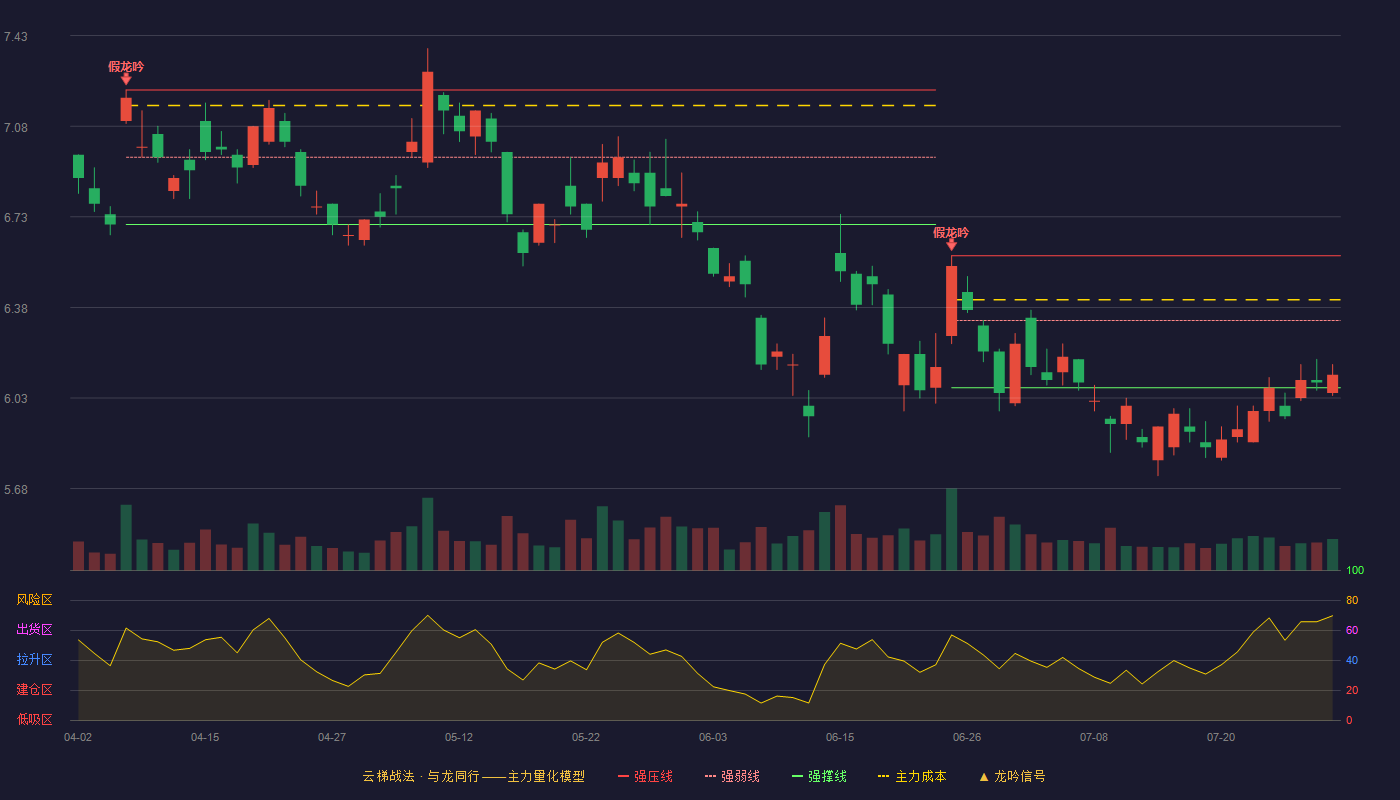The image size is (1400, 800).
Task: Click the 6.03 price axis label
Action: pos(16,399)
